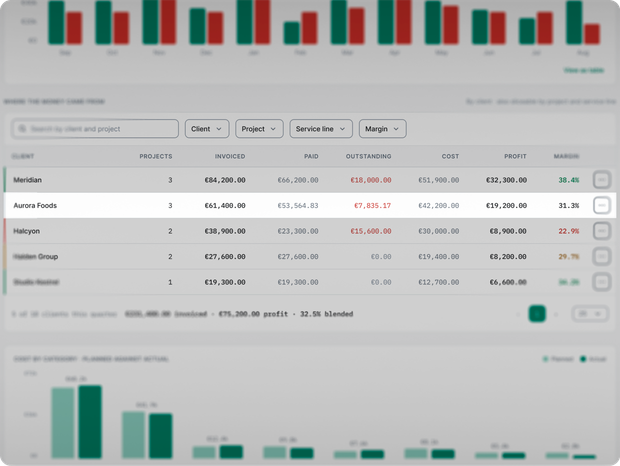Click Meridian's paid amount €66,200.00
This screenshot has height=466, width=620.
(x=298, y=180)
